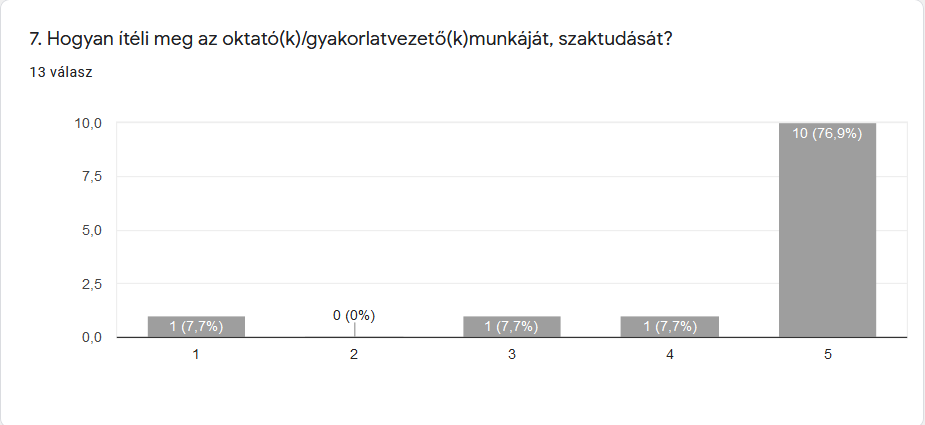Screen dimensions: 925x425
Task: Click the 1 (7,7%) label on bar 3
Action: point(511,326)
